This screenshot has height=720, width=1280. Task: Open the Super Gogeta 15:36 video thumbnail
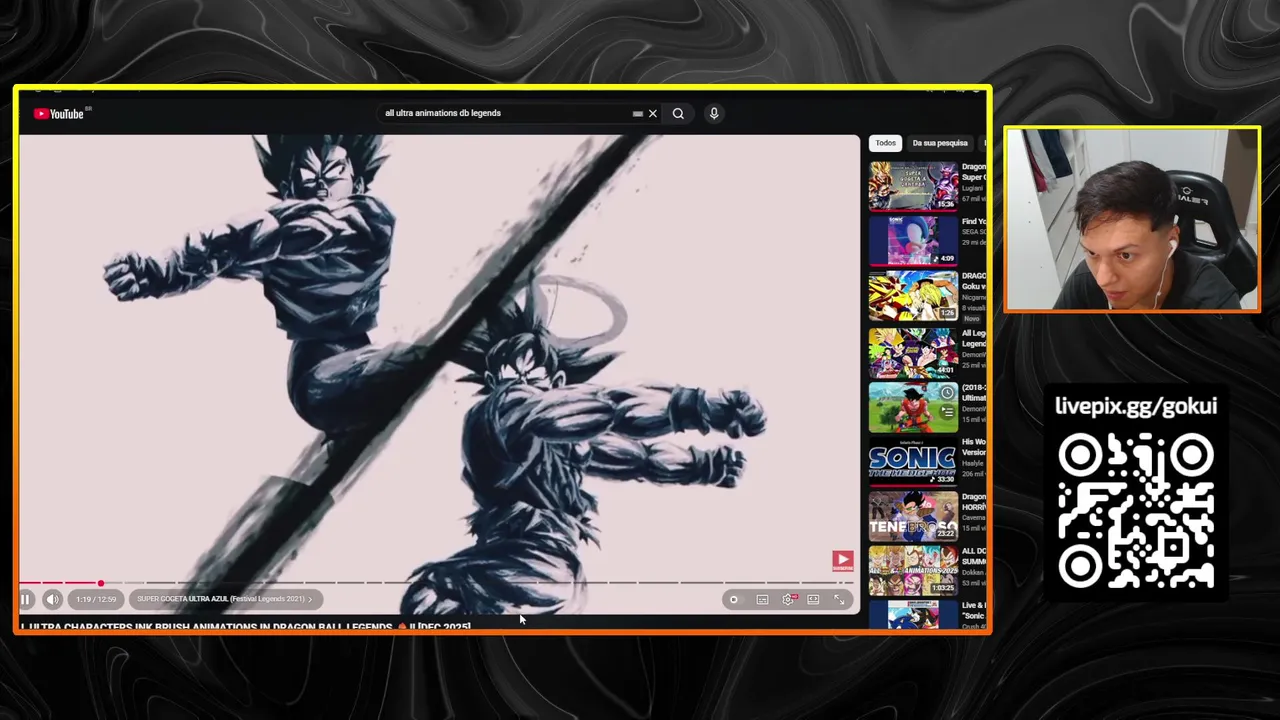(913, 186)
